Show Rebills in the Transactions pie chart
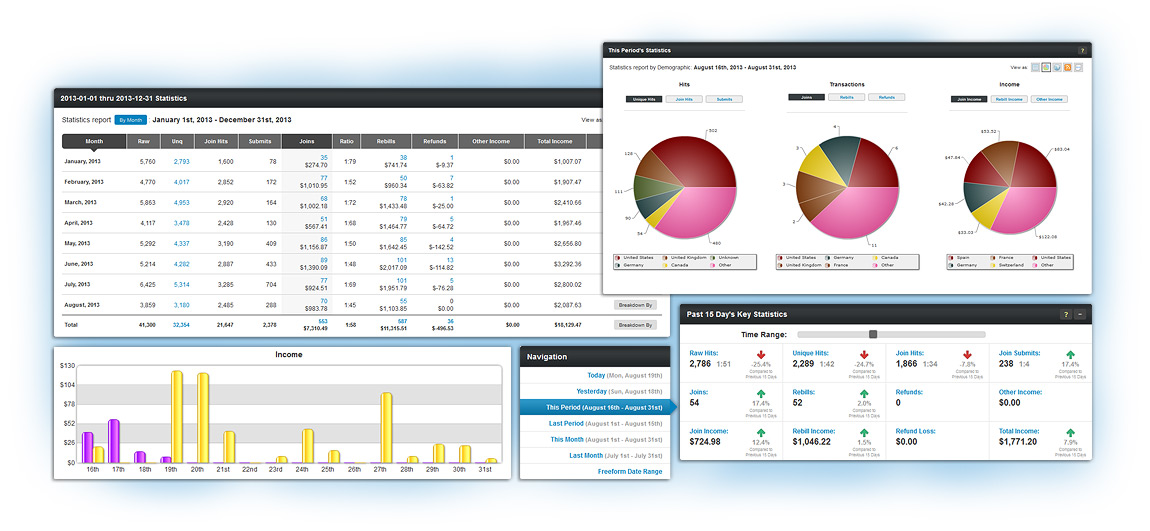 [x=846, y=97]
